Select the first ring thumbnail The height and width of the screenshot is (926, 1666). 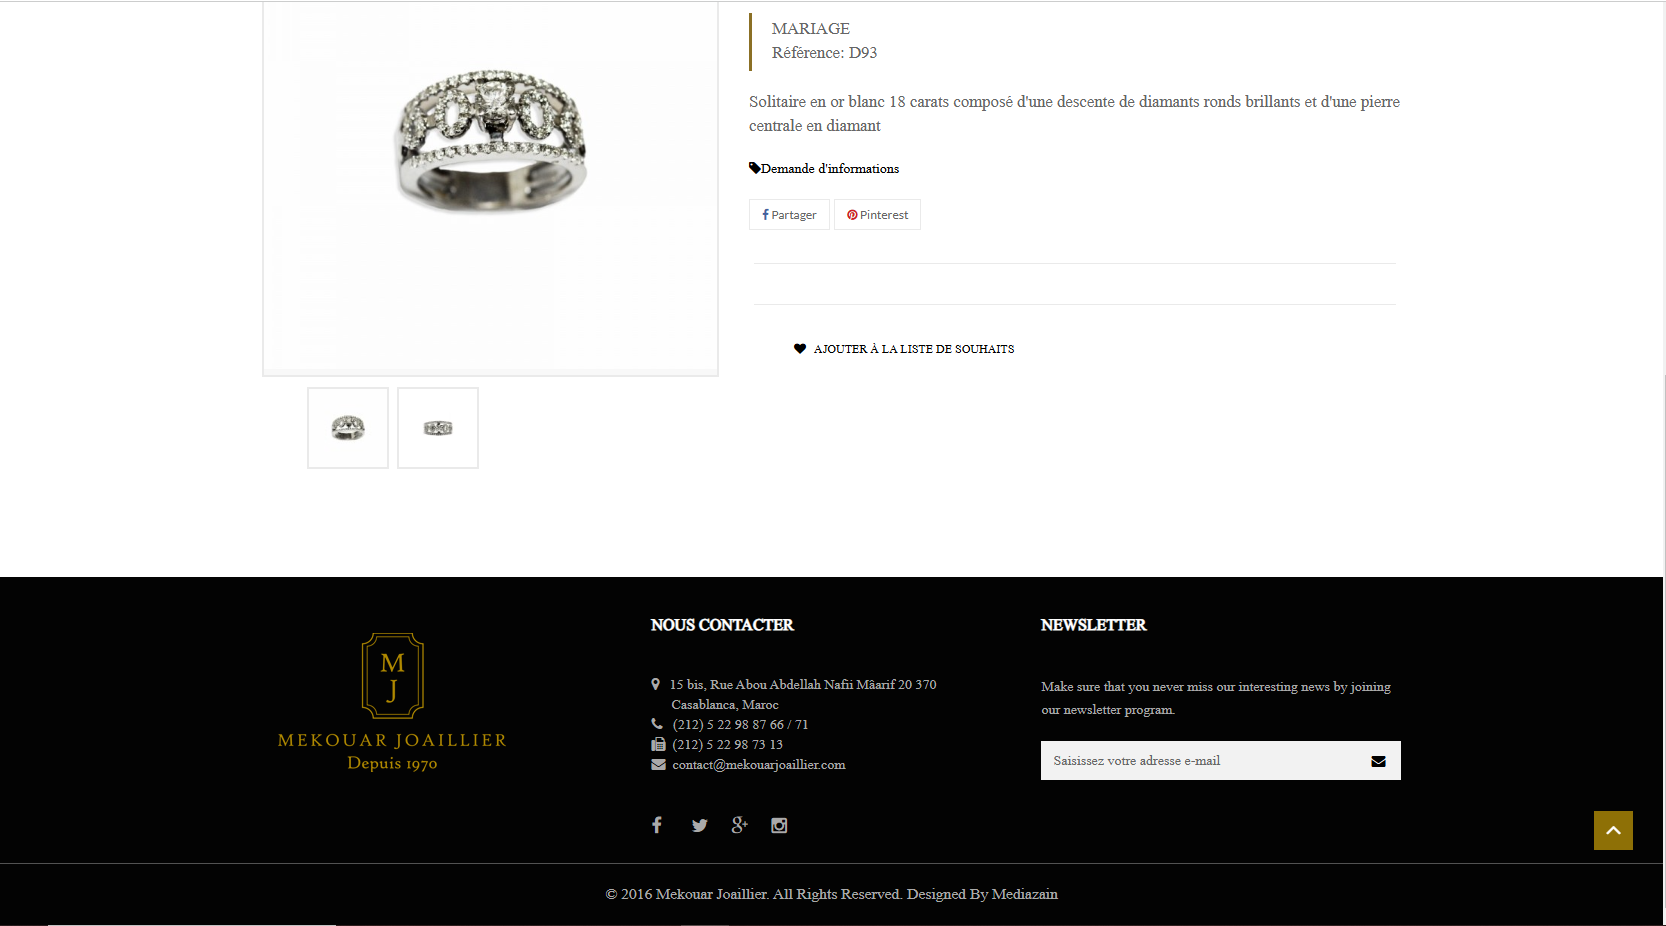click(x=348, y=428)
